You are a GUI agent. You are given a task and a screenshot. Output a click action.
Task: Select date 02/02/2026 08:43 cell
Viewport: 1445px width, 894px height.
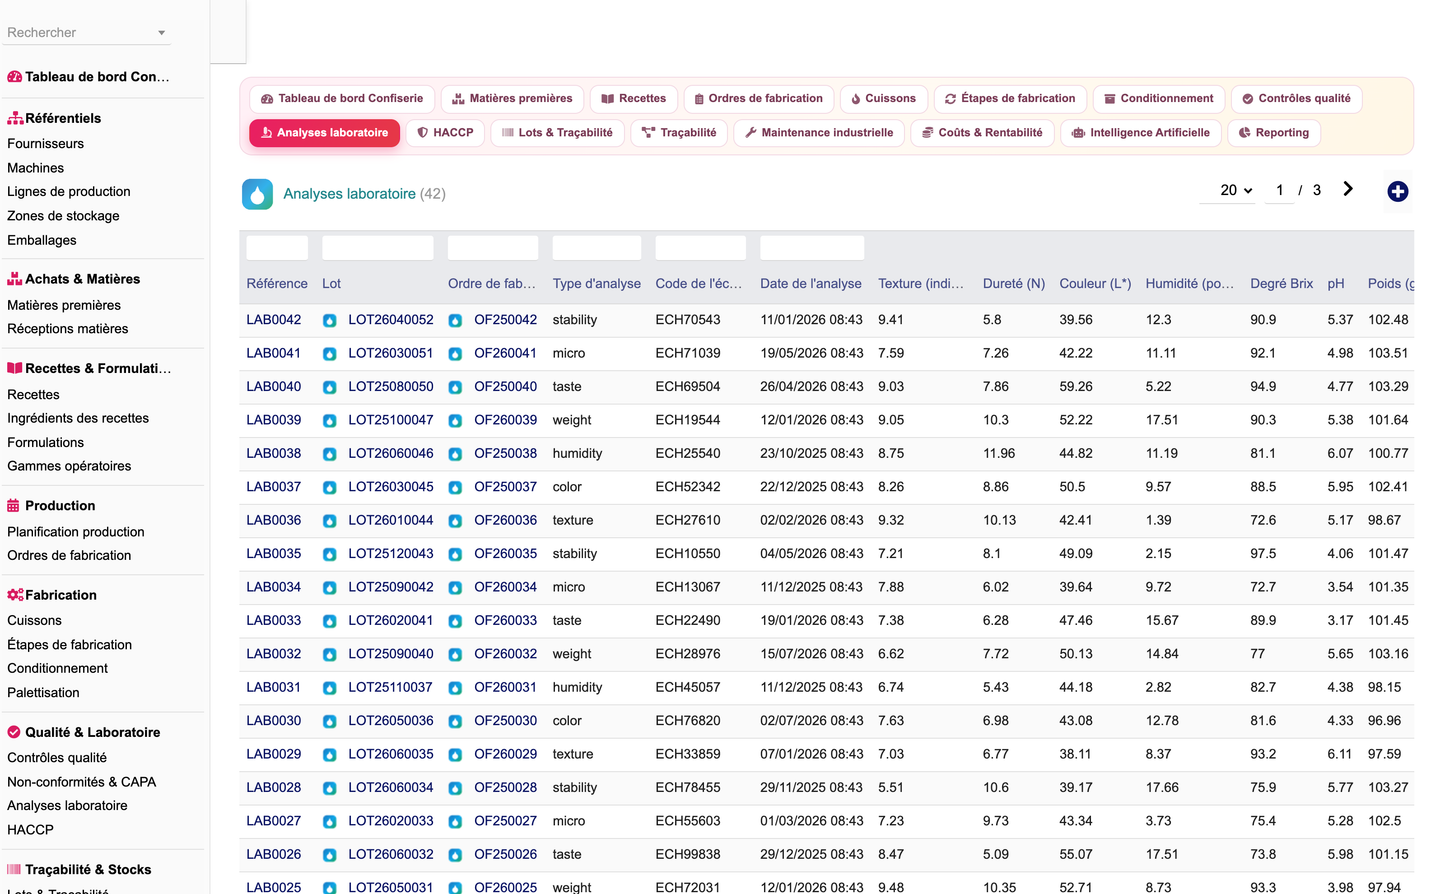point(811,520)
